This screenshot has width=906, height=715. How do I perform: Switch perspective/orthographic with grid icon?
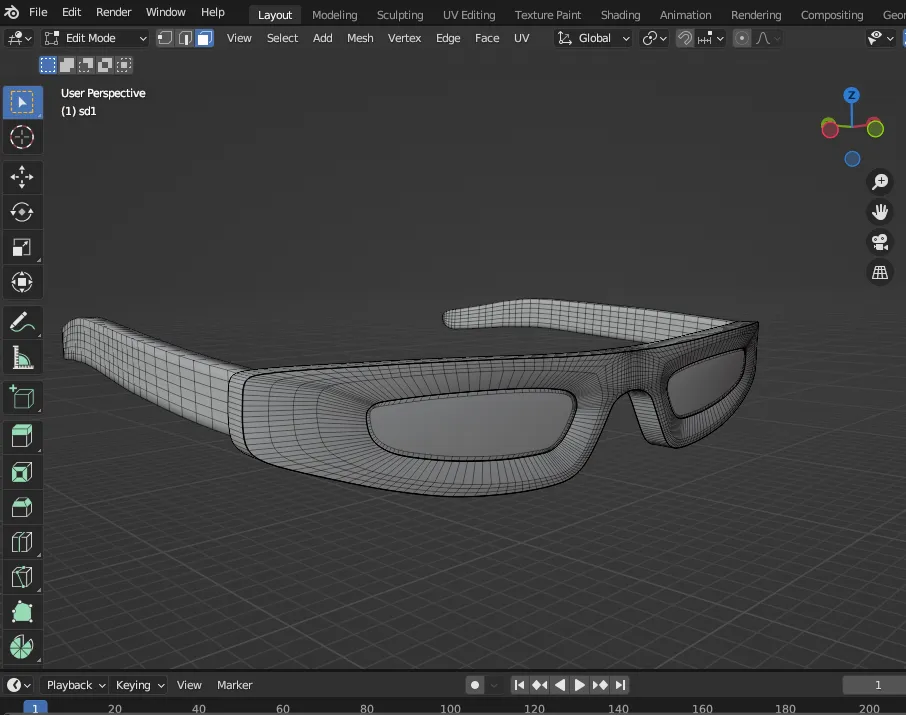click(880, 272)
